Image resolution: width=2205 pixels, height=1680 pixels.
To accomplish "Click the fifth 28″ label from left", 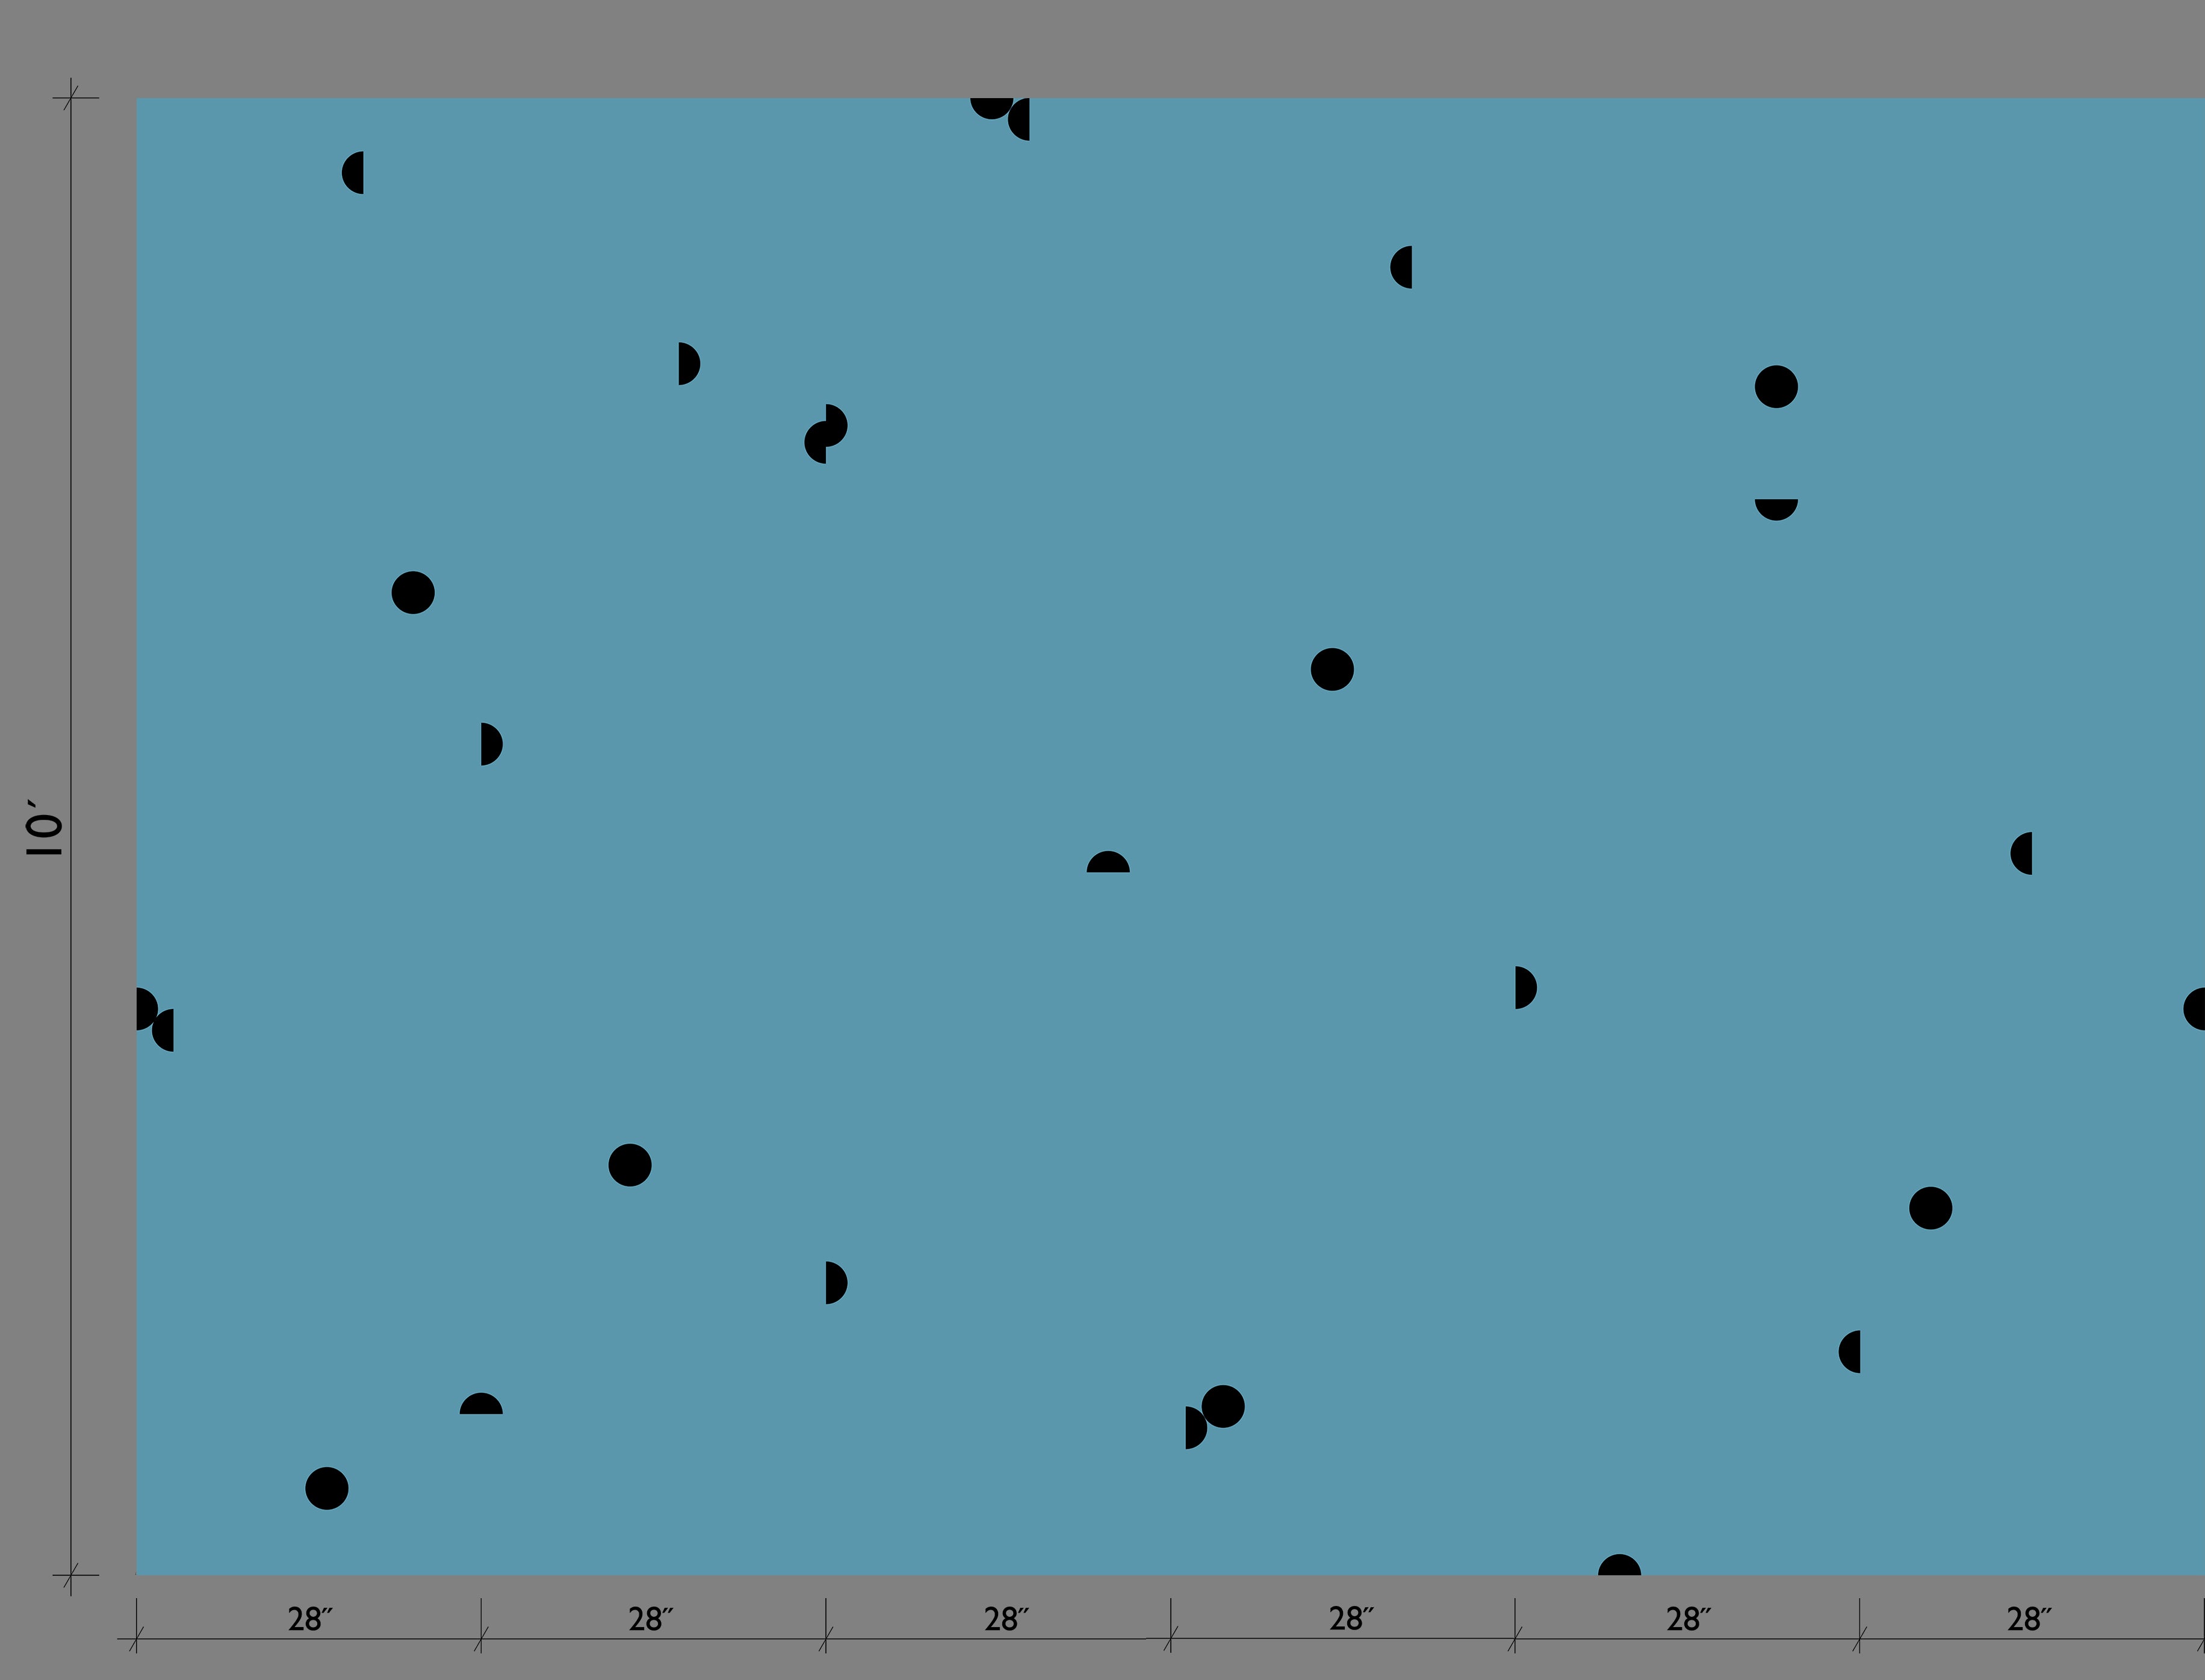I will click(1688, 1619).
